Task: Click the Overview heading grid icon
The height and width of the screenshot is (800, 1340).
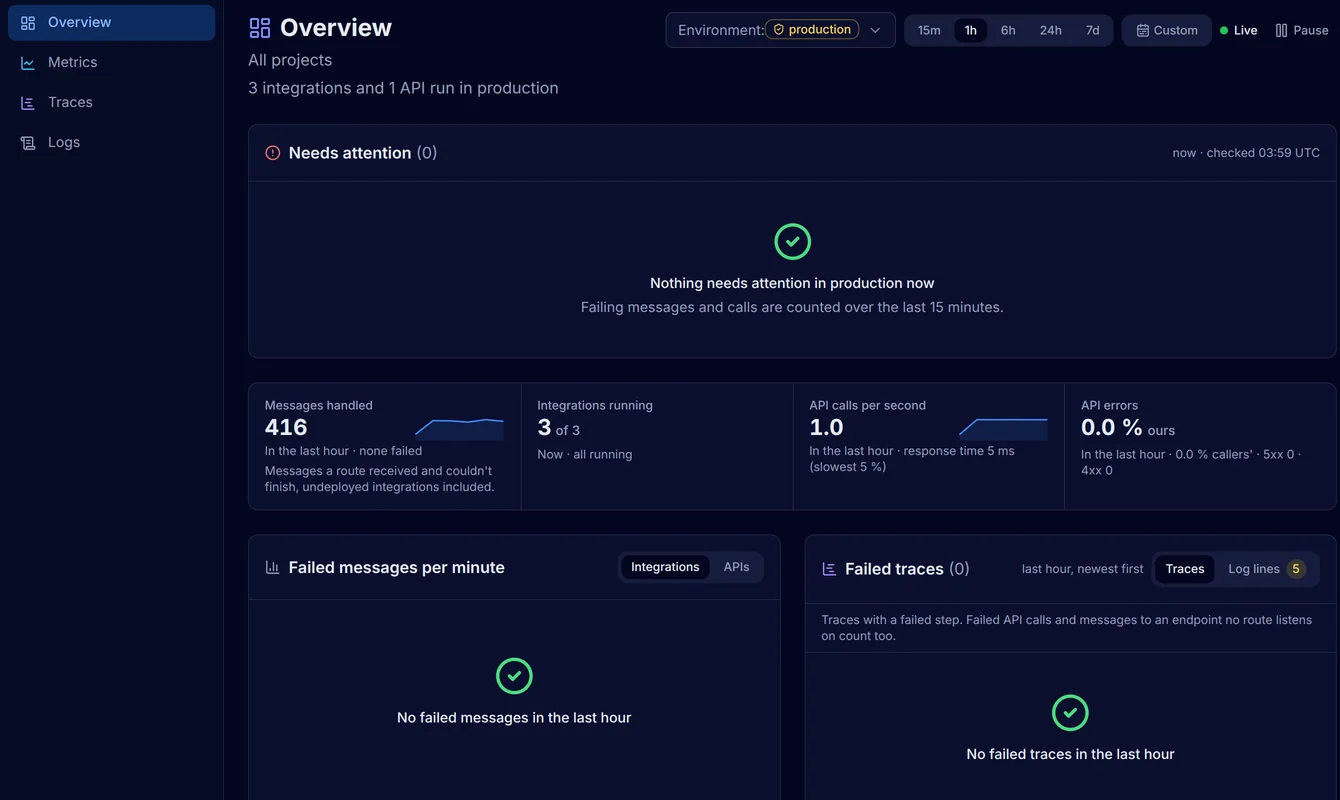Action: click(x=260, y=28)
